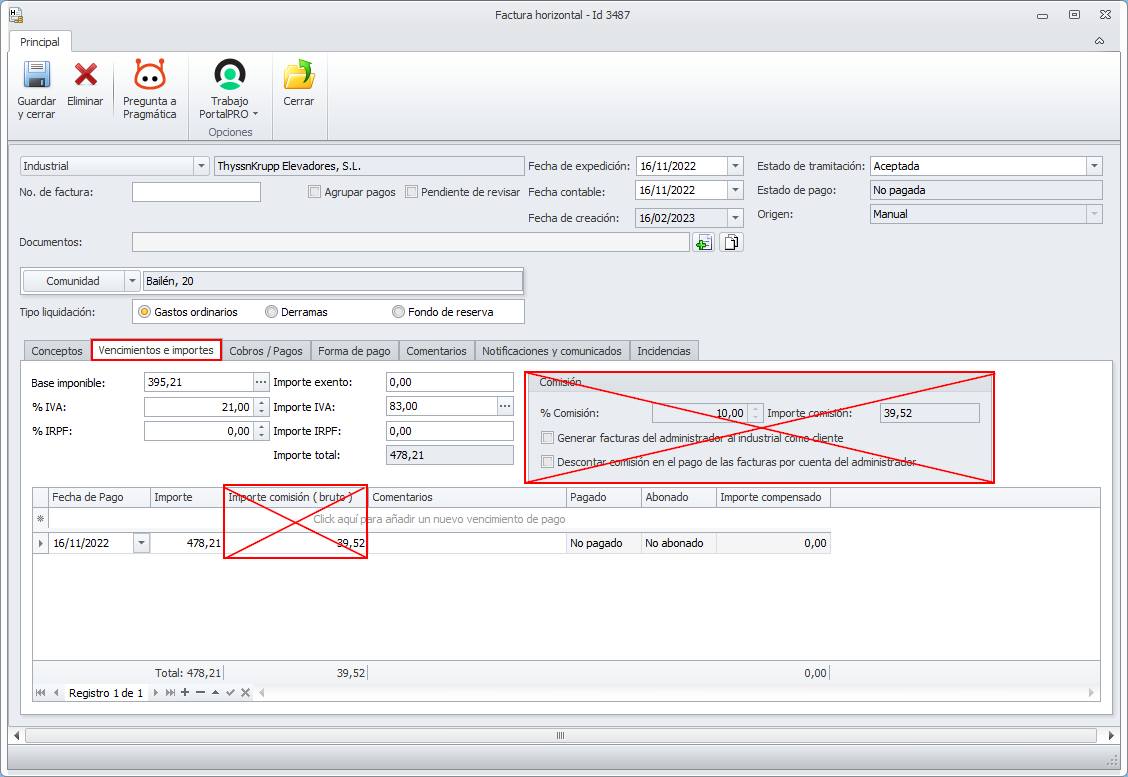Expand the Estado de tramitación dropdown
The width and height of the screenshot is (1128, 777).
coord(1094,166)
